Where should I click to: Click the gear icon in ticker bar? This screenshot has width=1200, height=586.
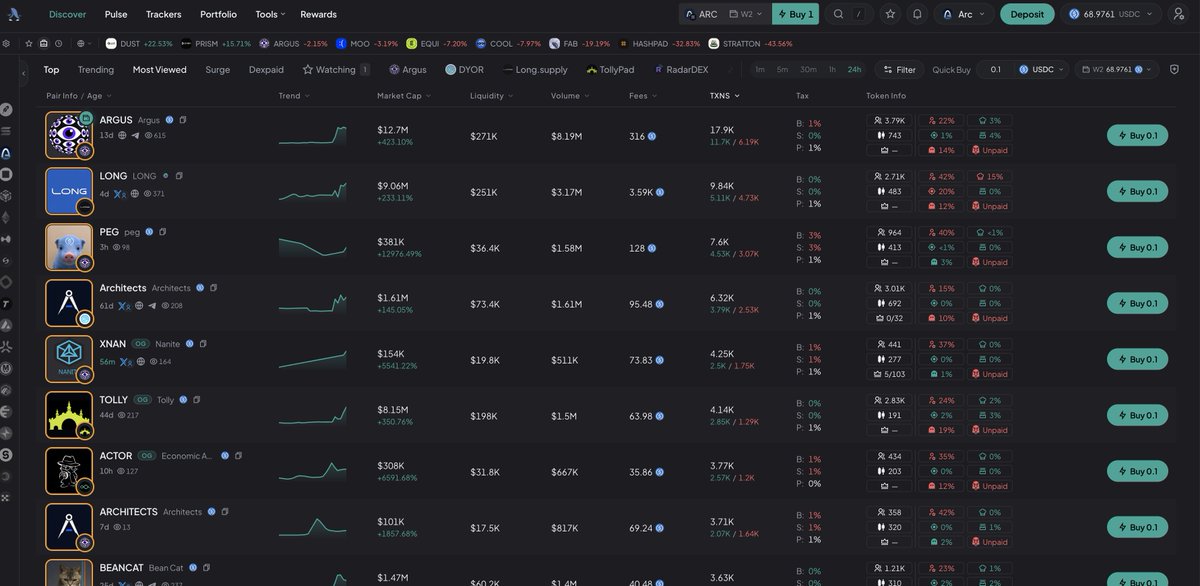(x=7, y=44)
